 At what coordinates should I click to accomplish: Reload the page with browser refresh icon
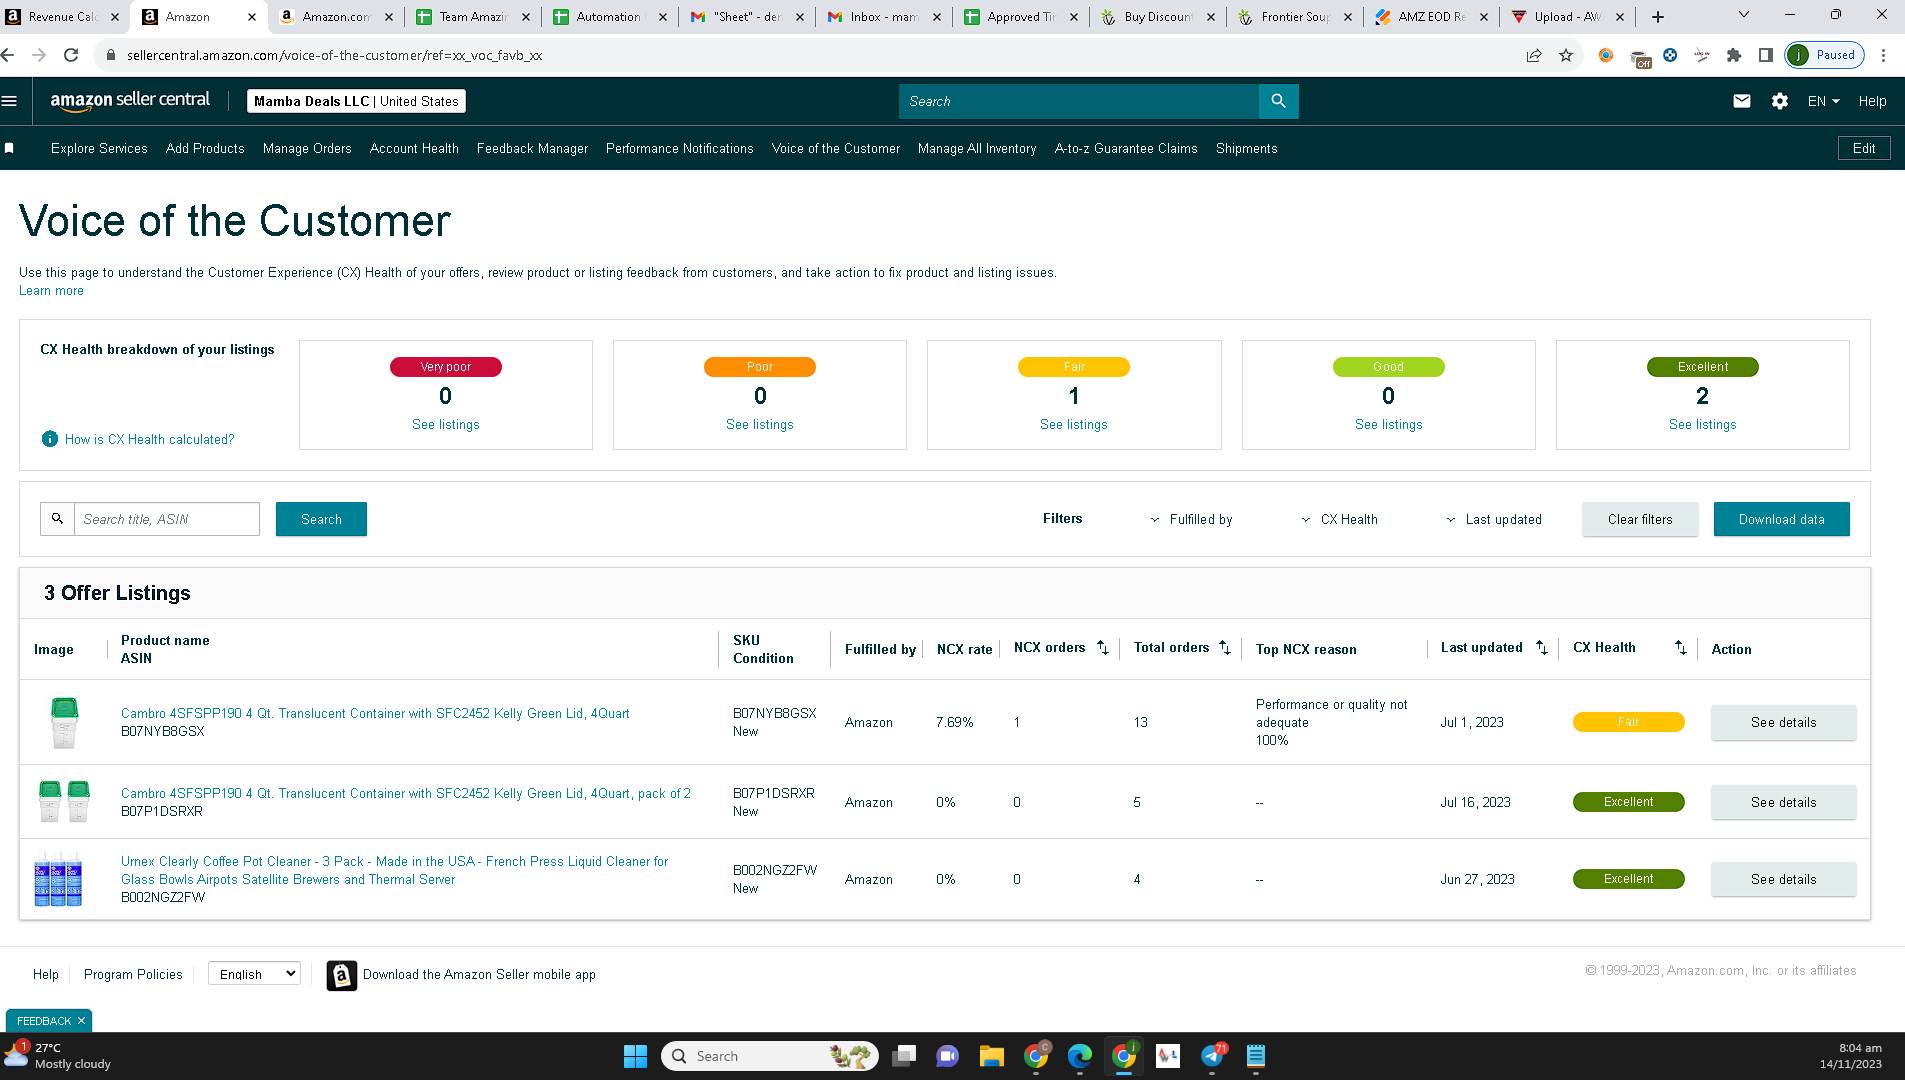click(x=71, y=55)
